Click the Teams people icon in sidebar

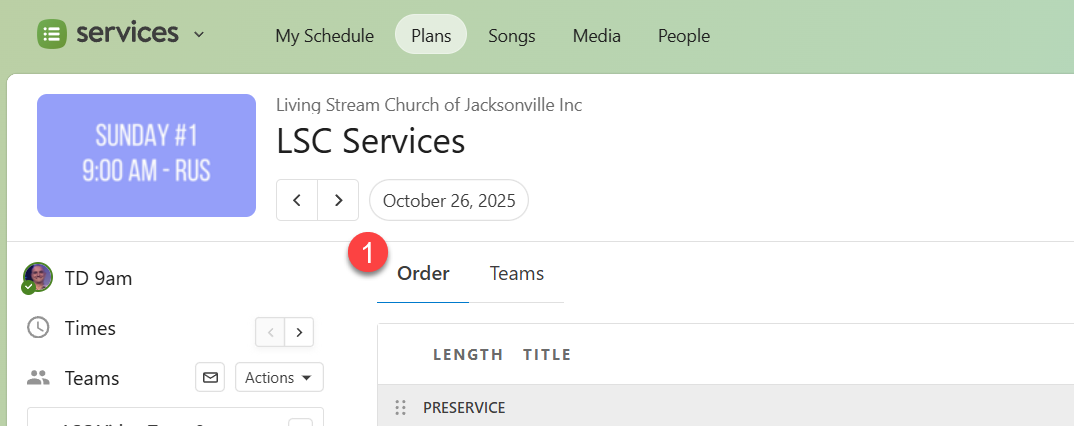(38, 378)
